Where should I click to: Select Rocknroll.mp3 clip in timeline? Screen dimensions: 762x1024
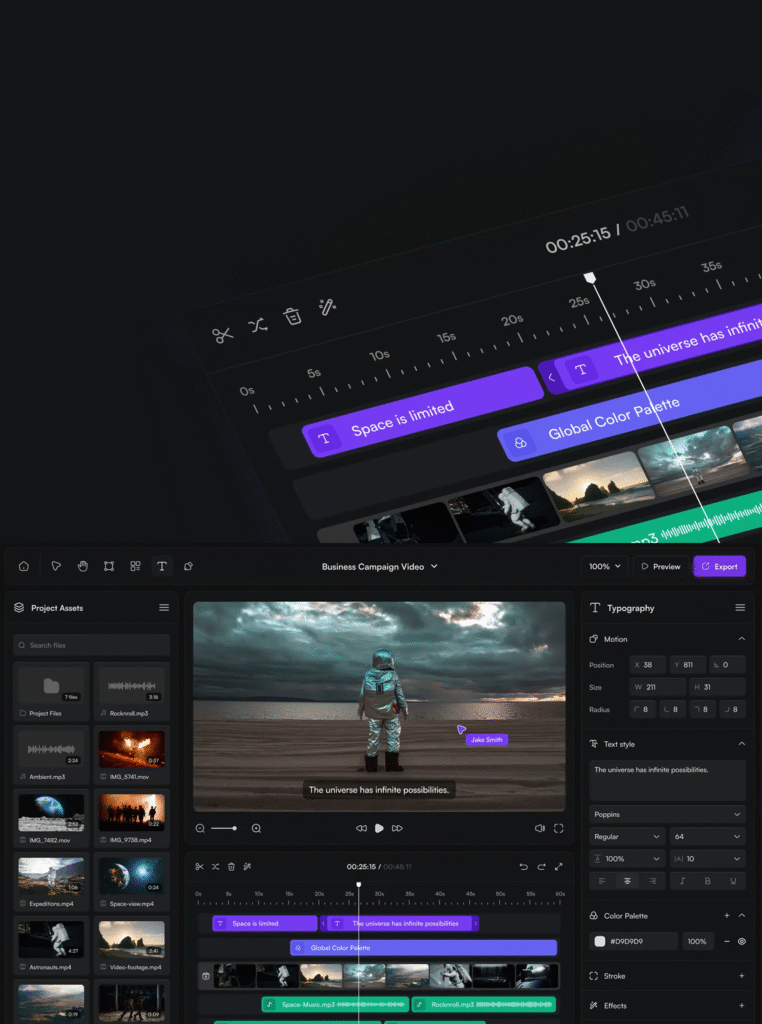tap(484, 1004)
